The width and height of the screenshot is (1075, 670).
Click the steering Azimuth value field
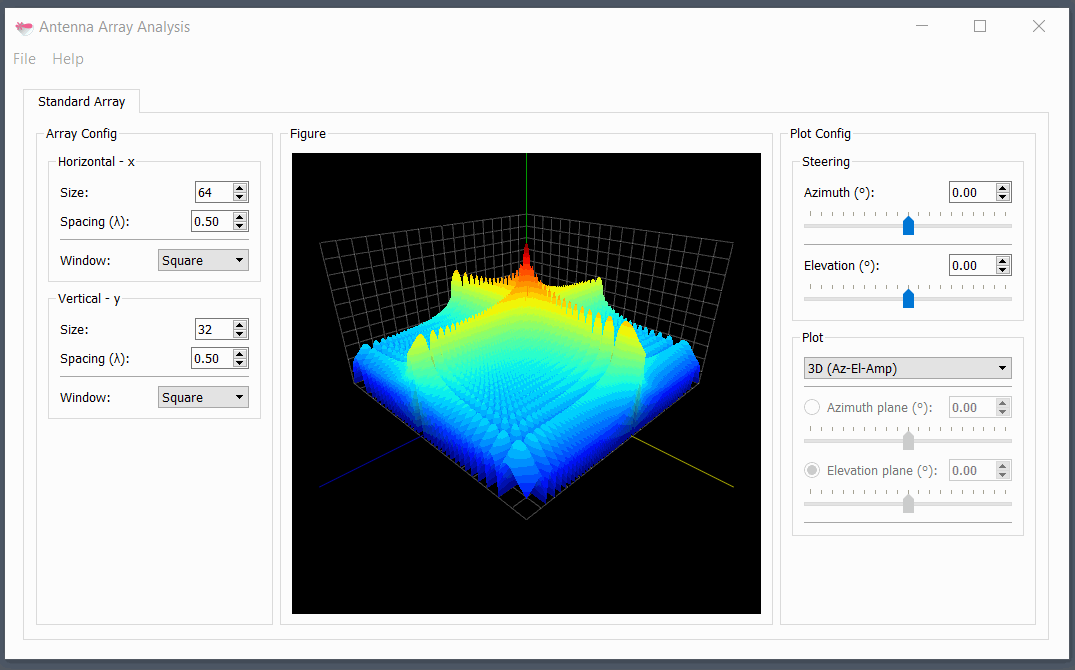pyautogui.click(x=972, y=193)
